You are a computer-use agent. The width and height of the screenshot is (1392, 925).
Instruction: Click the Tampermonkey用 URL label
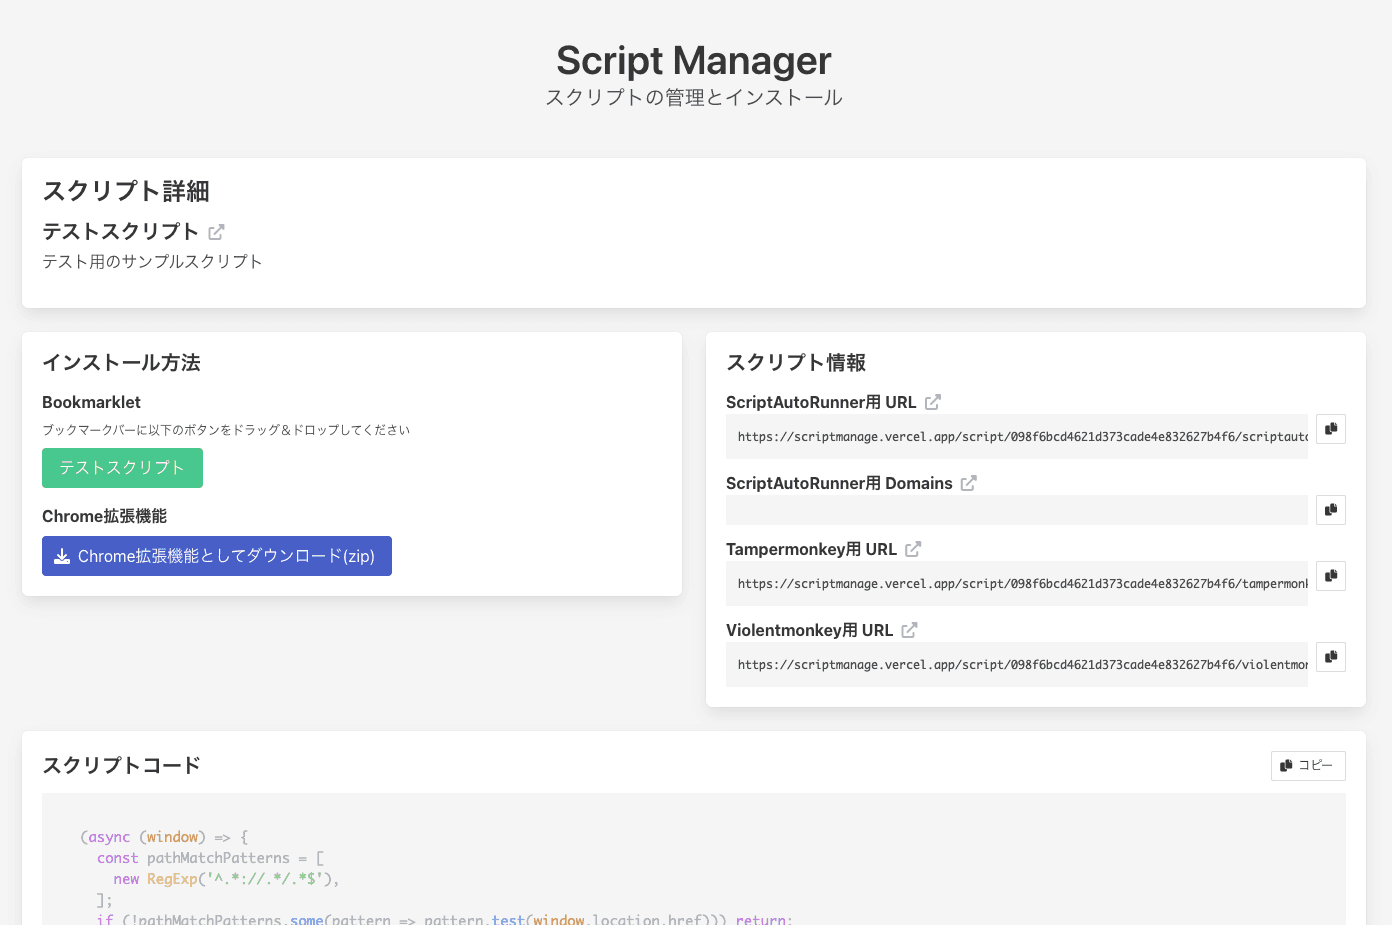click(x=811, y=549)
